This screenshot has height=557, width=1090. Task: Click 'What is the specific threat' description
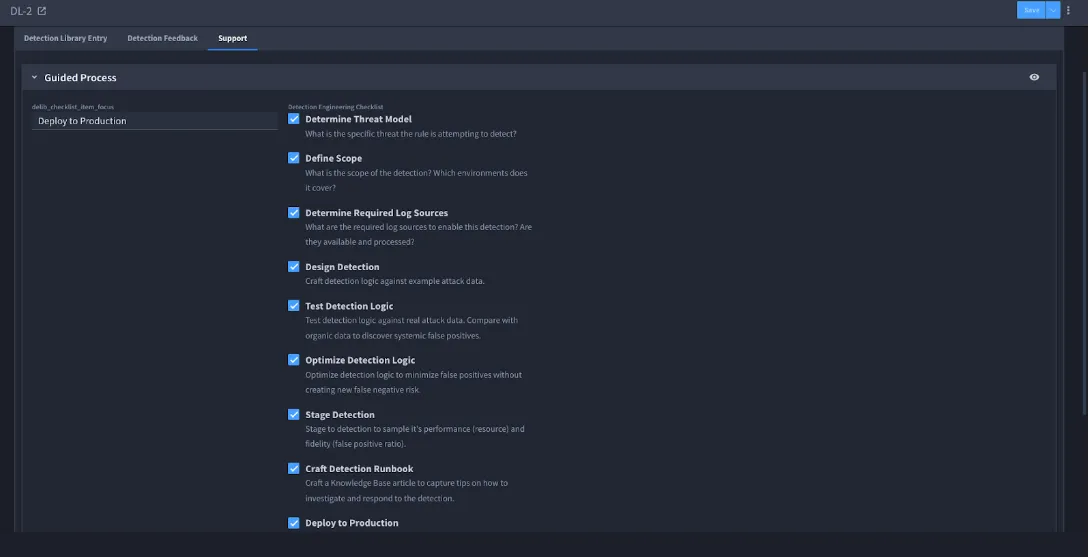[411, 134]
